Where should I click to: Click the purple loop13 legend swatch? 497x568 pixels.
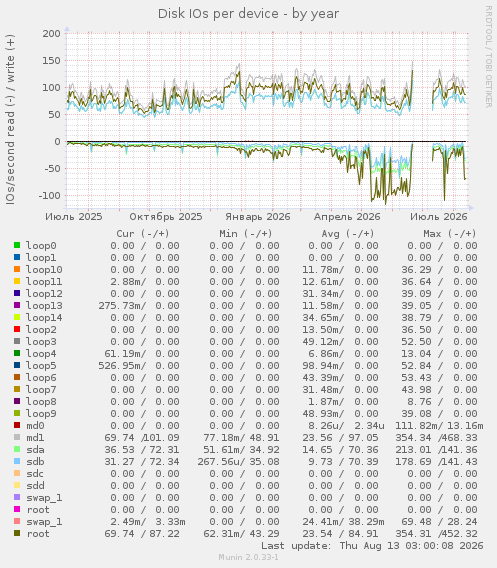click(17, 305)
